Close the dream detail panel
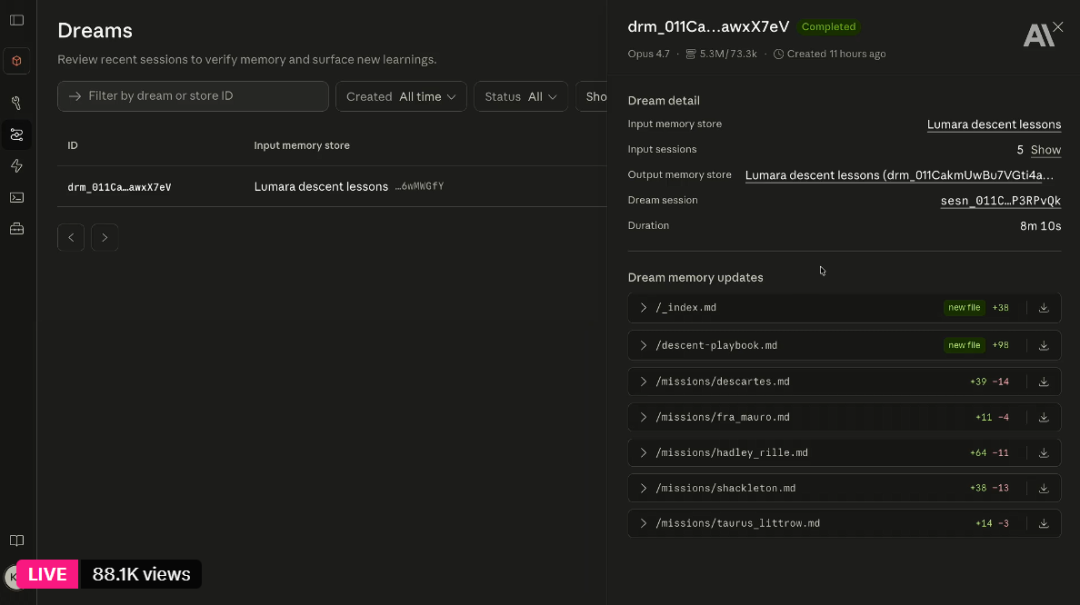 [x=1058, y=27]
